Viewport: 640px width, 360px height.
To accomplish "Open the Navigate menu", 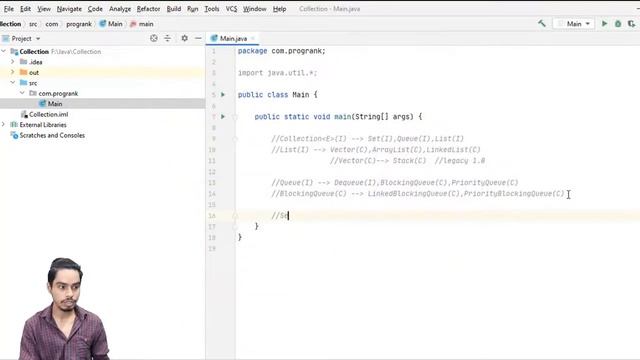I will tap(69, 9).
